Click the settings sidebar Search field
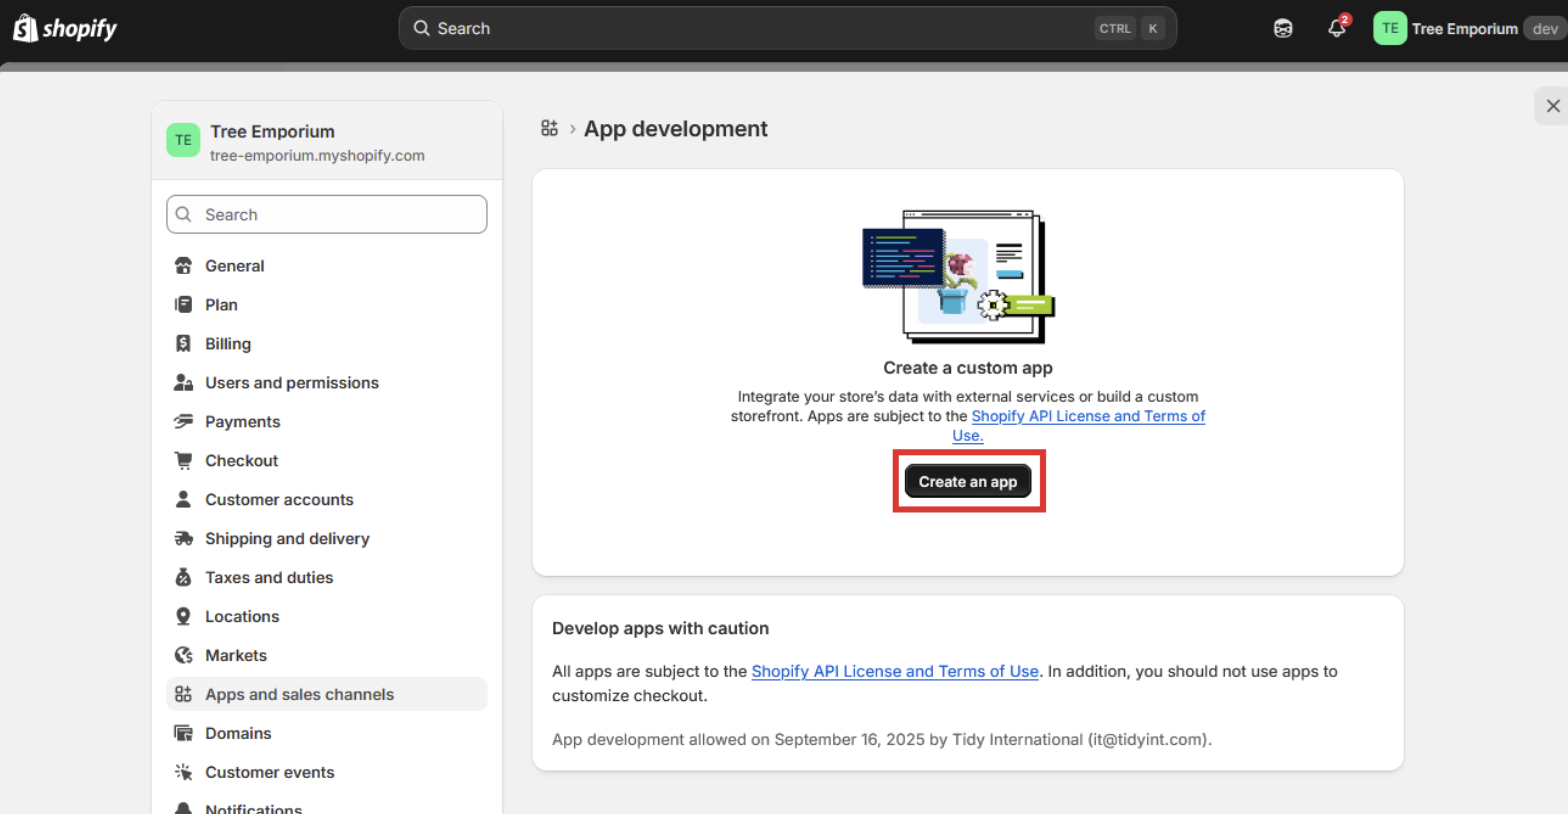The height and width of the screenshot is (814, 1568). (327, 214)
